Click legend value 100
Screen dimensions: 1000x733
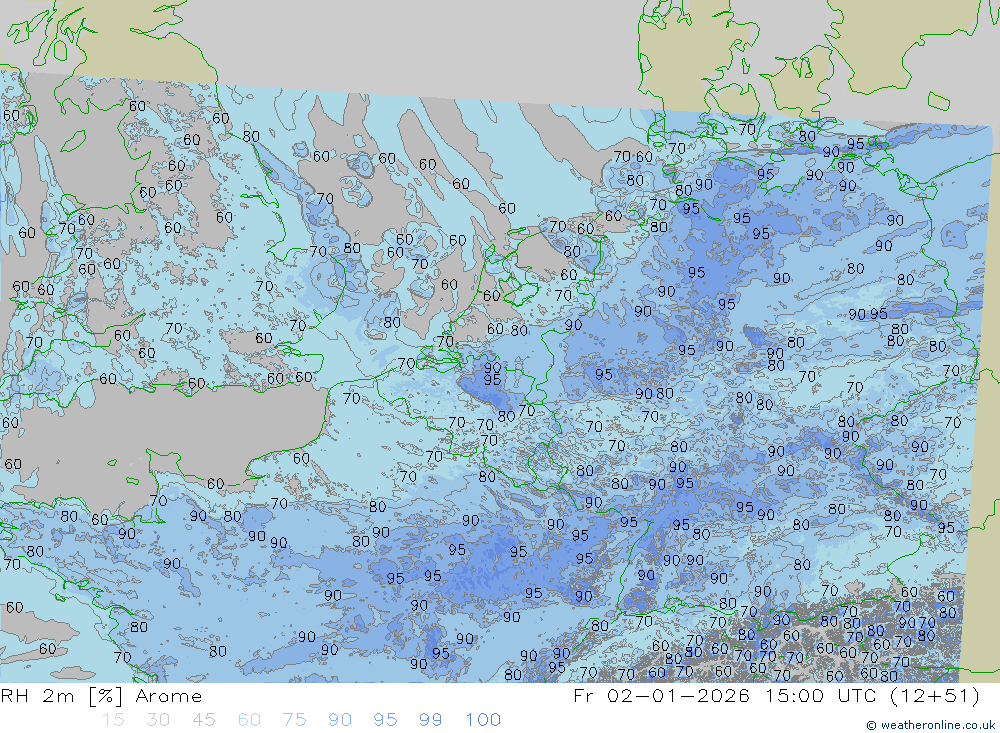click(x=483, y=720)
